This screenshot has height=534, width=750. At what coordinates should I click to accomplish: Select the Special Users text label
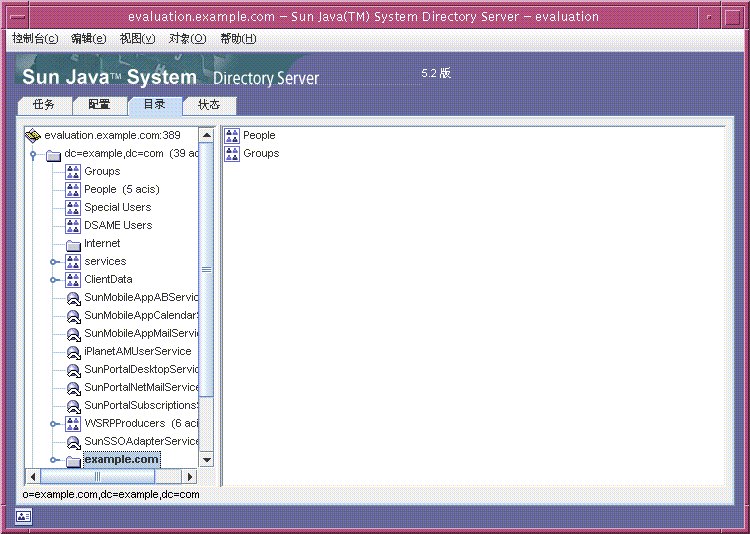tap(118, 208)
